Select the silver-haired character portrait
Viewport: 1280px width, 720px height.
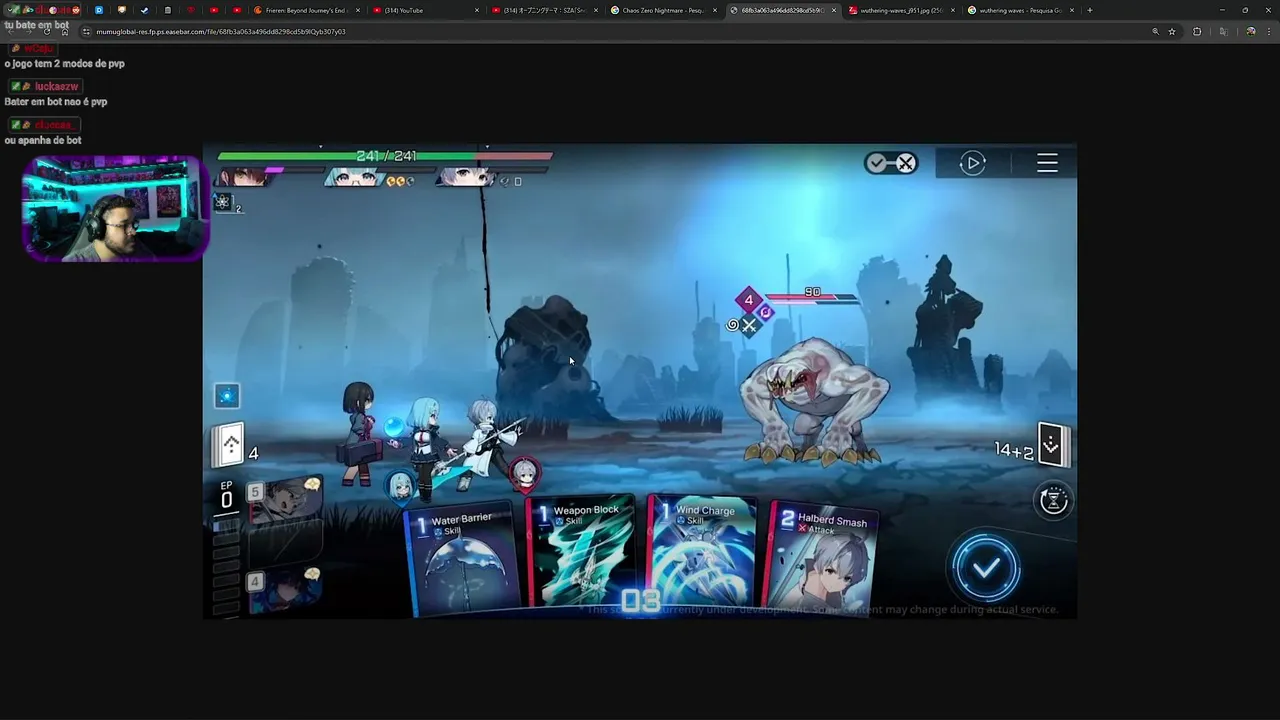tap(467, 179)
